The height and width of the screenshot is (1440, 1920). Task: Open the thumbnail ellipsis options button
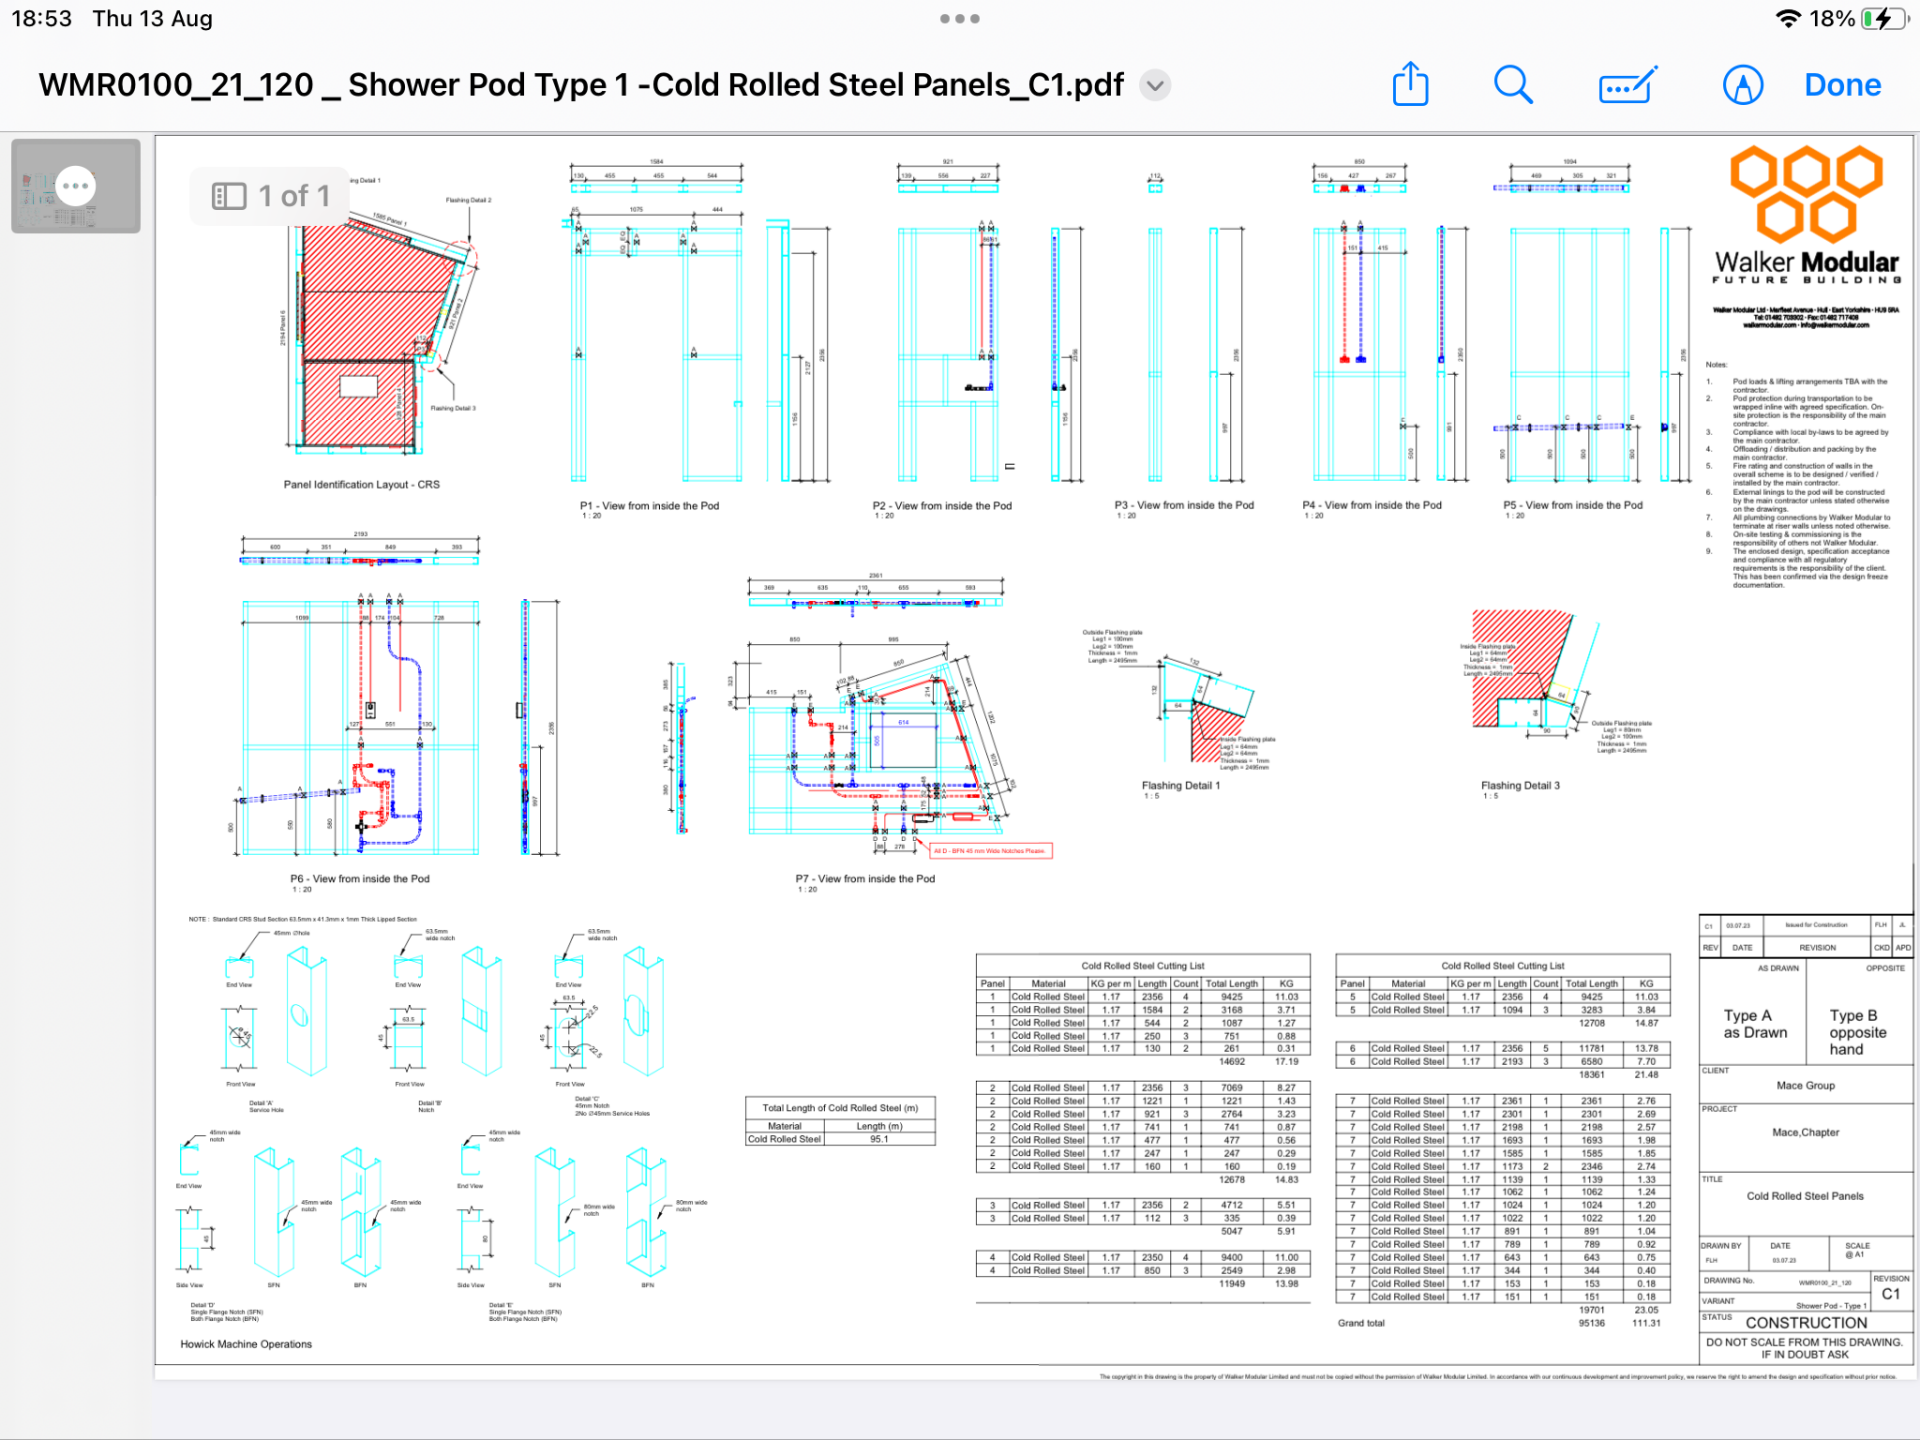(76, 186)
